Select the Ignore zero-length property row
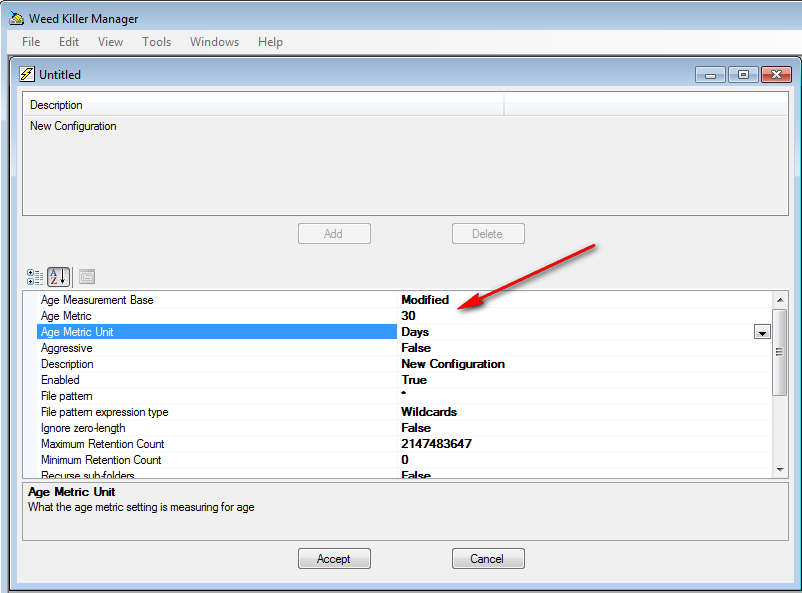 (x=217, y=428)
